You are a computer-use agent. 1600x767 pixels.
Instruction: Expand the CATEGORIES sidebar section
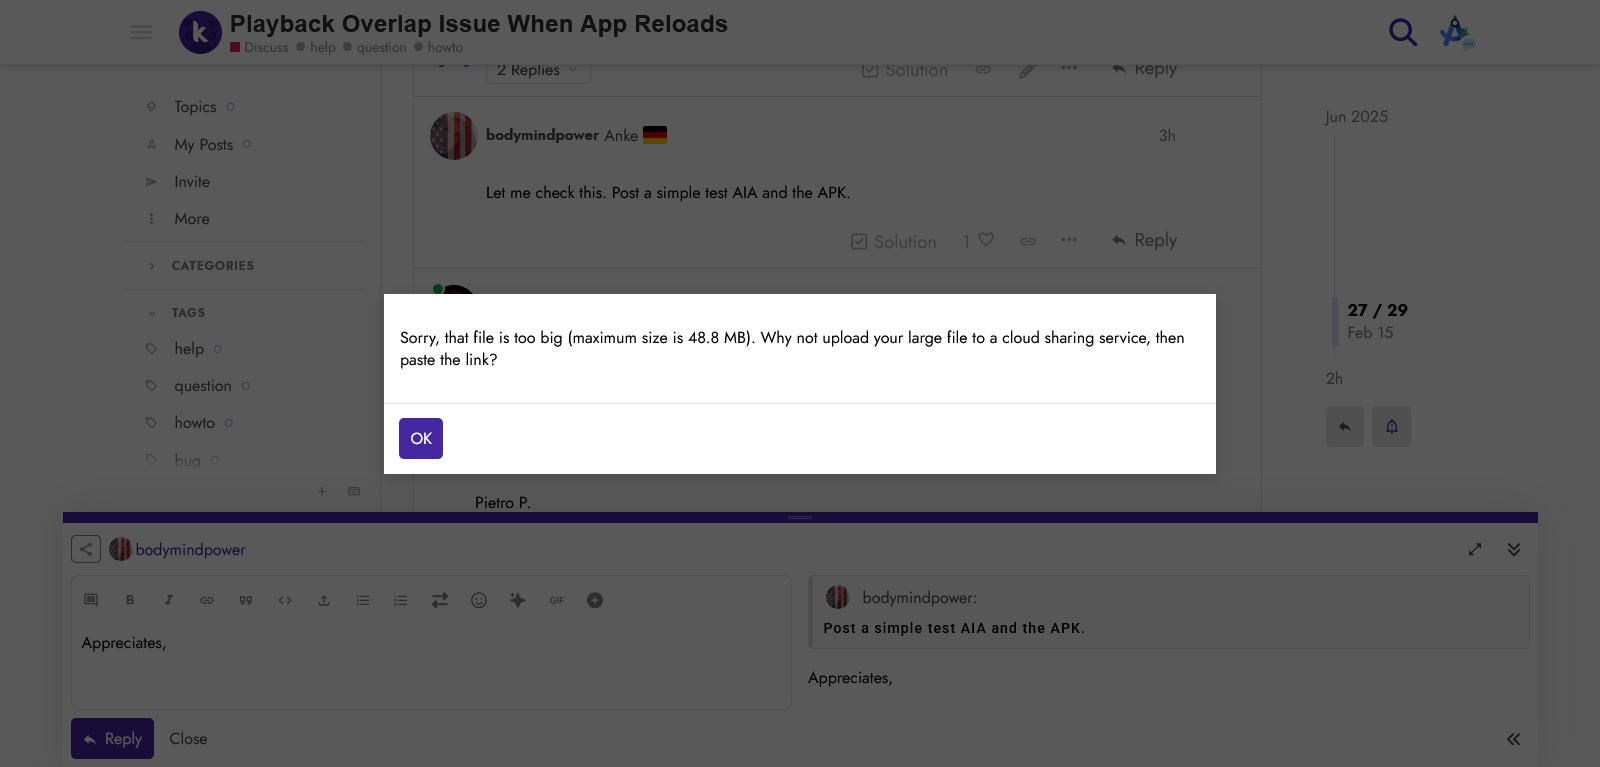[212, 266]
